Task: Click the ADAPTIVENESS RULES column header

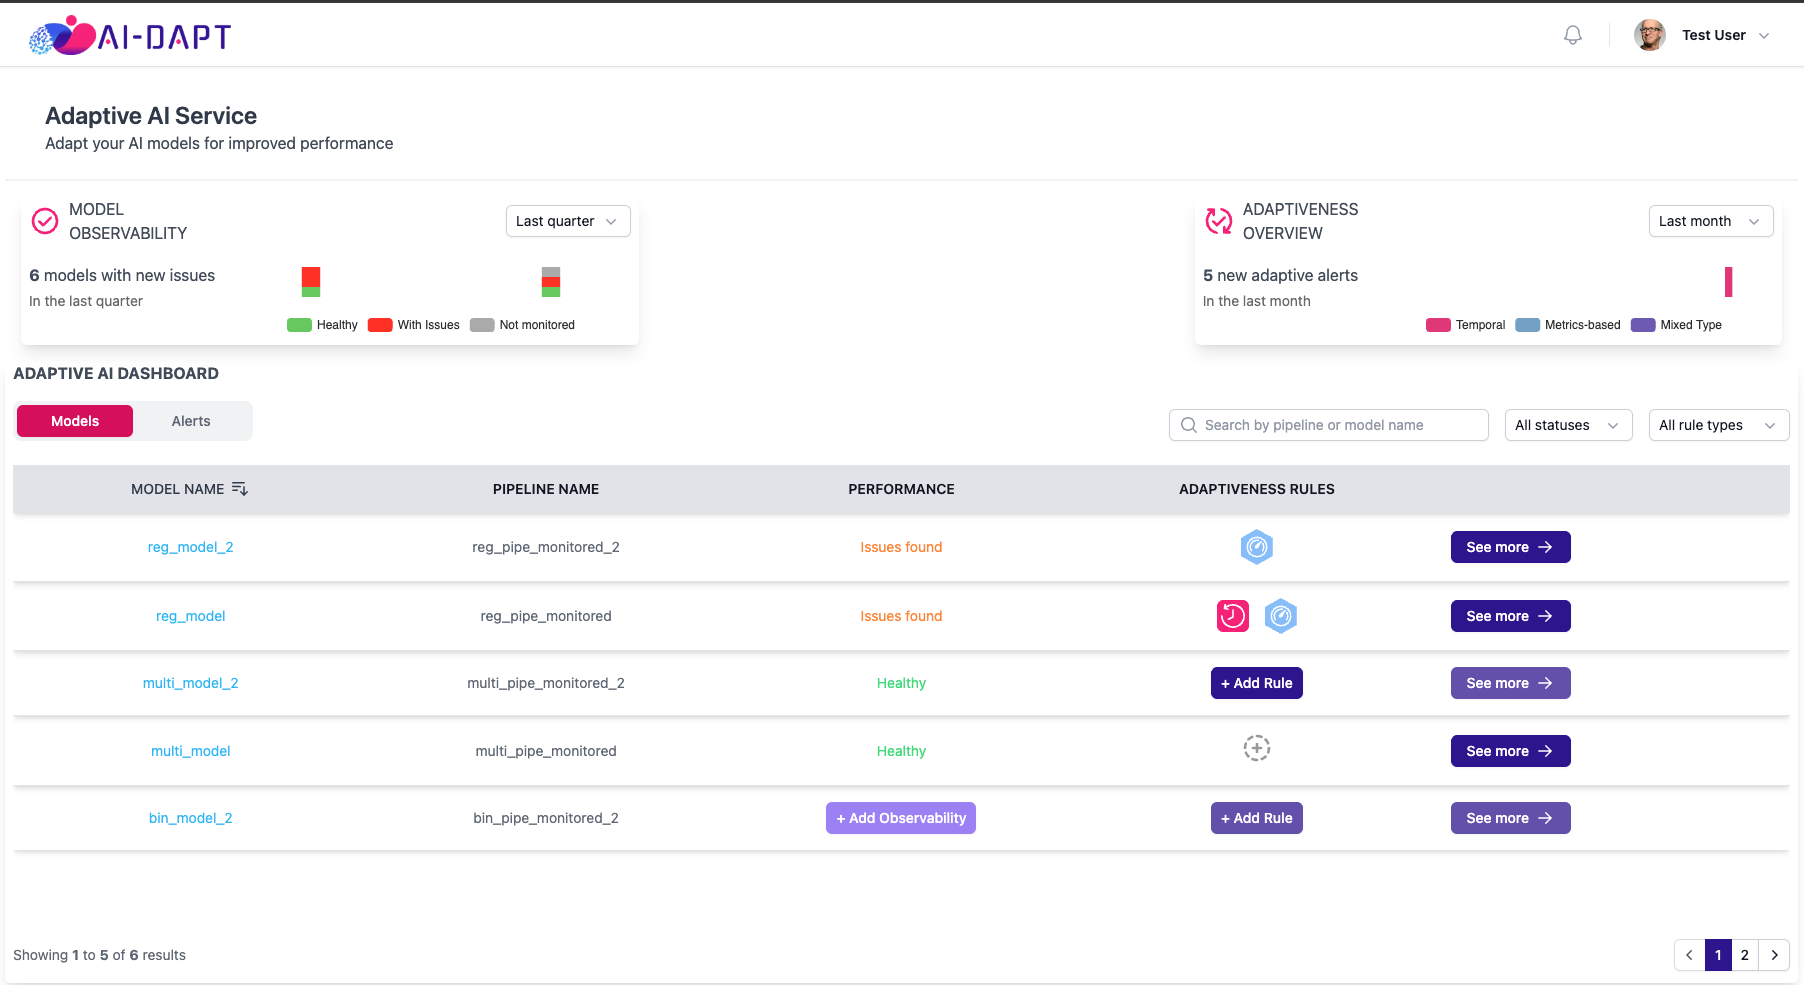Action: coord(1257,489)
